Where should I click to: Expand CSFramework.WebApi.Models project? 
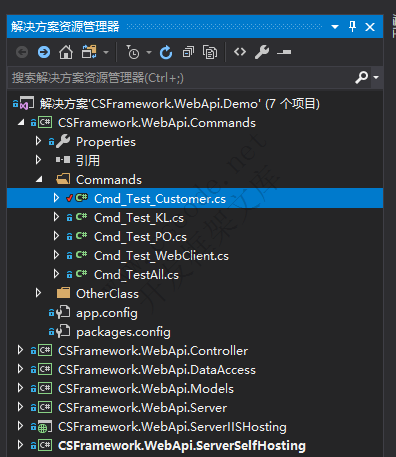click(x=20, y=388)
